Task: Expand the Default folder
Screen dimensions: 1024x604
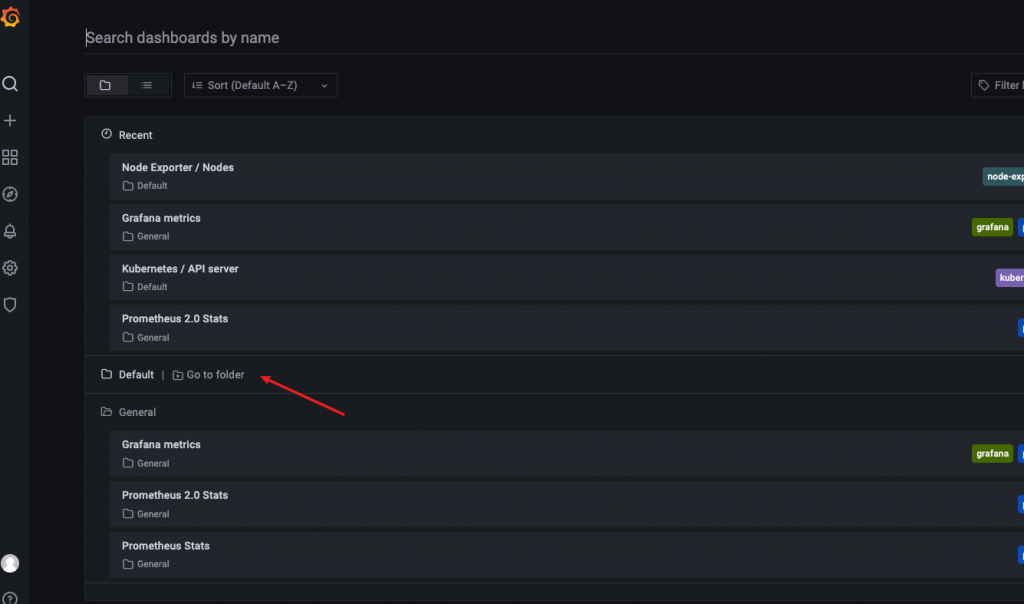Action: click(136, 374)
